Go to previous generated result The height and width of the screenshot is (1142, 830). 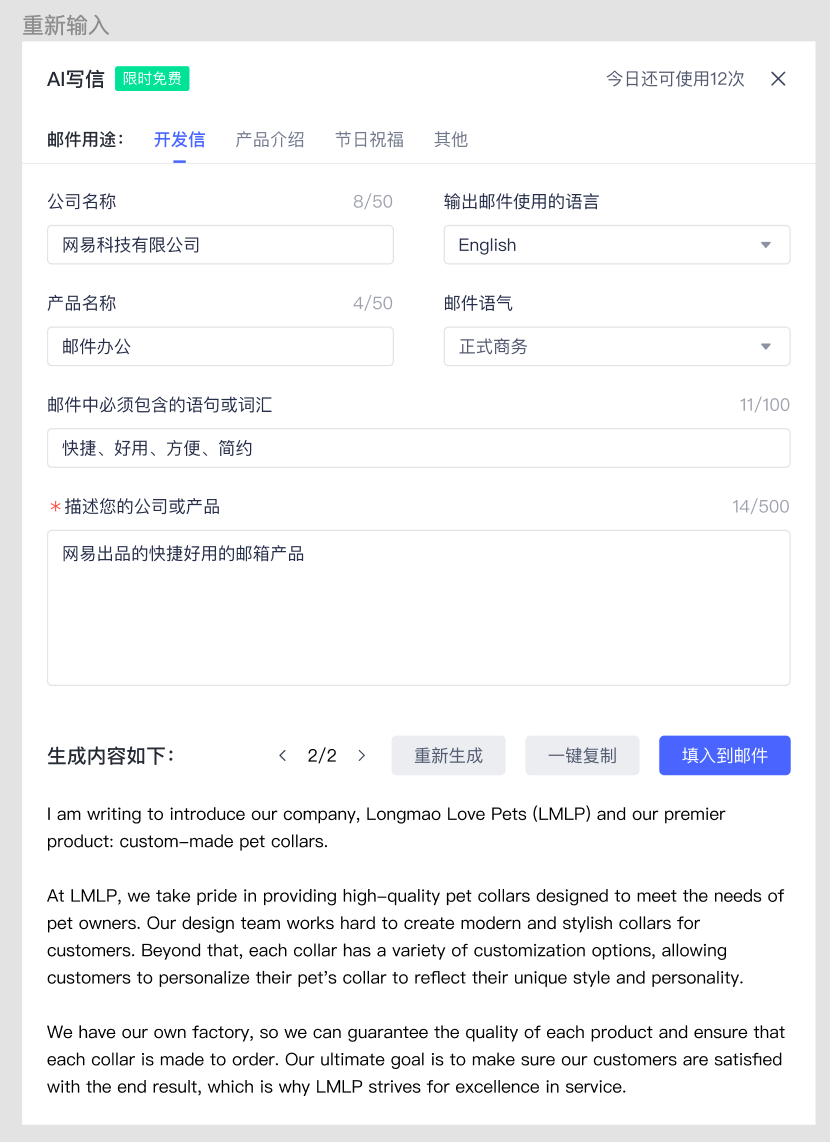click(283, 756)
